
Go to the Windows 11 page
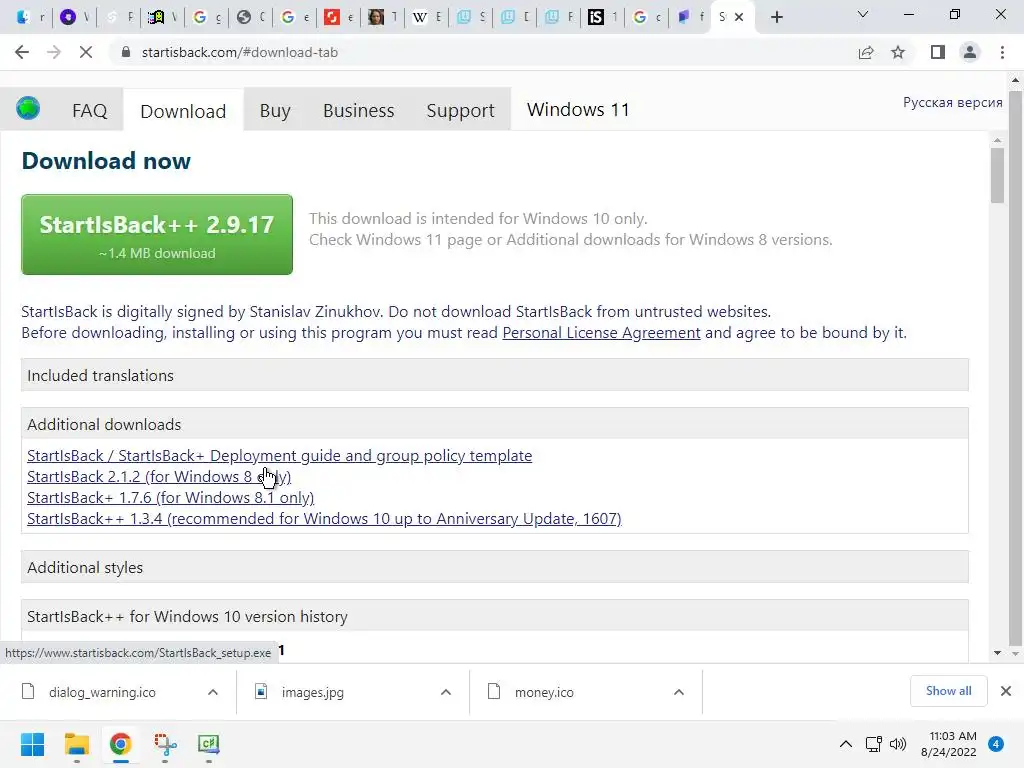tap(578, 110)
